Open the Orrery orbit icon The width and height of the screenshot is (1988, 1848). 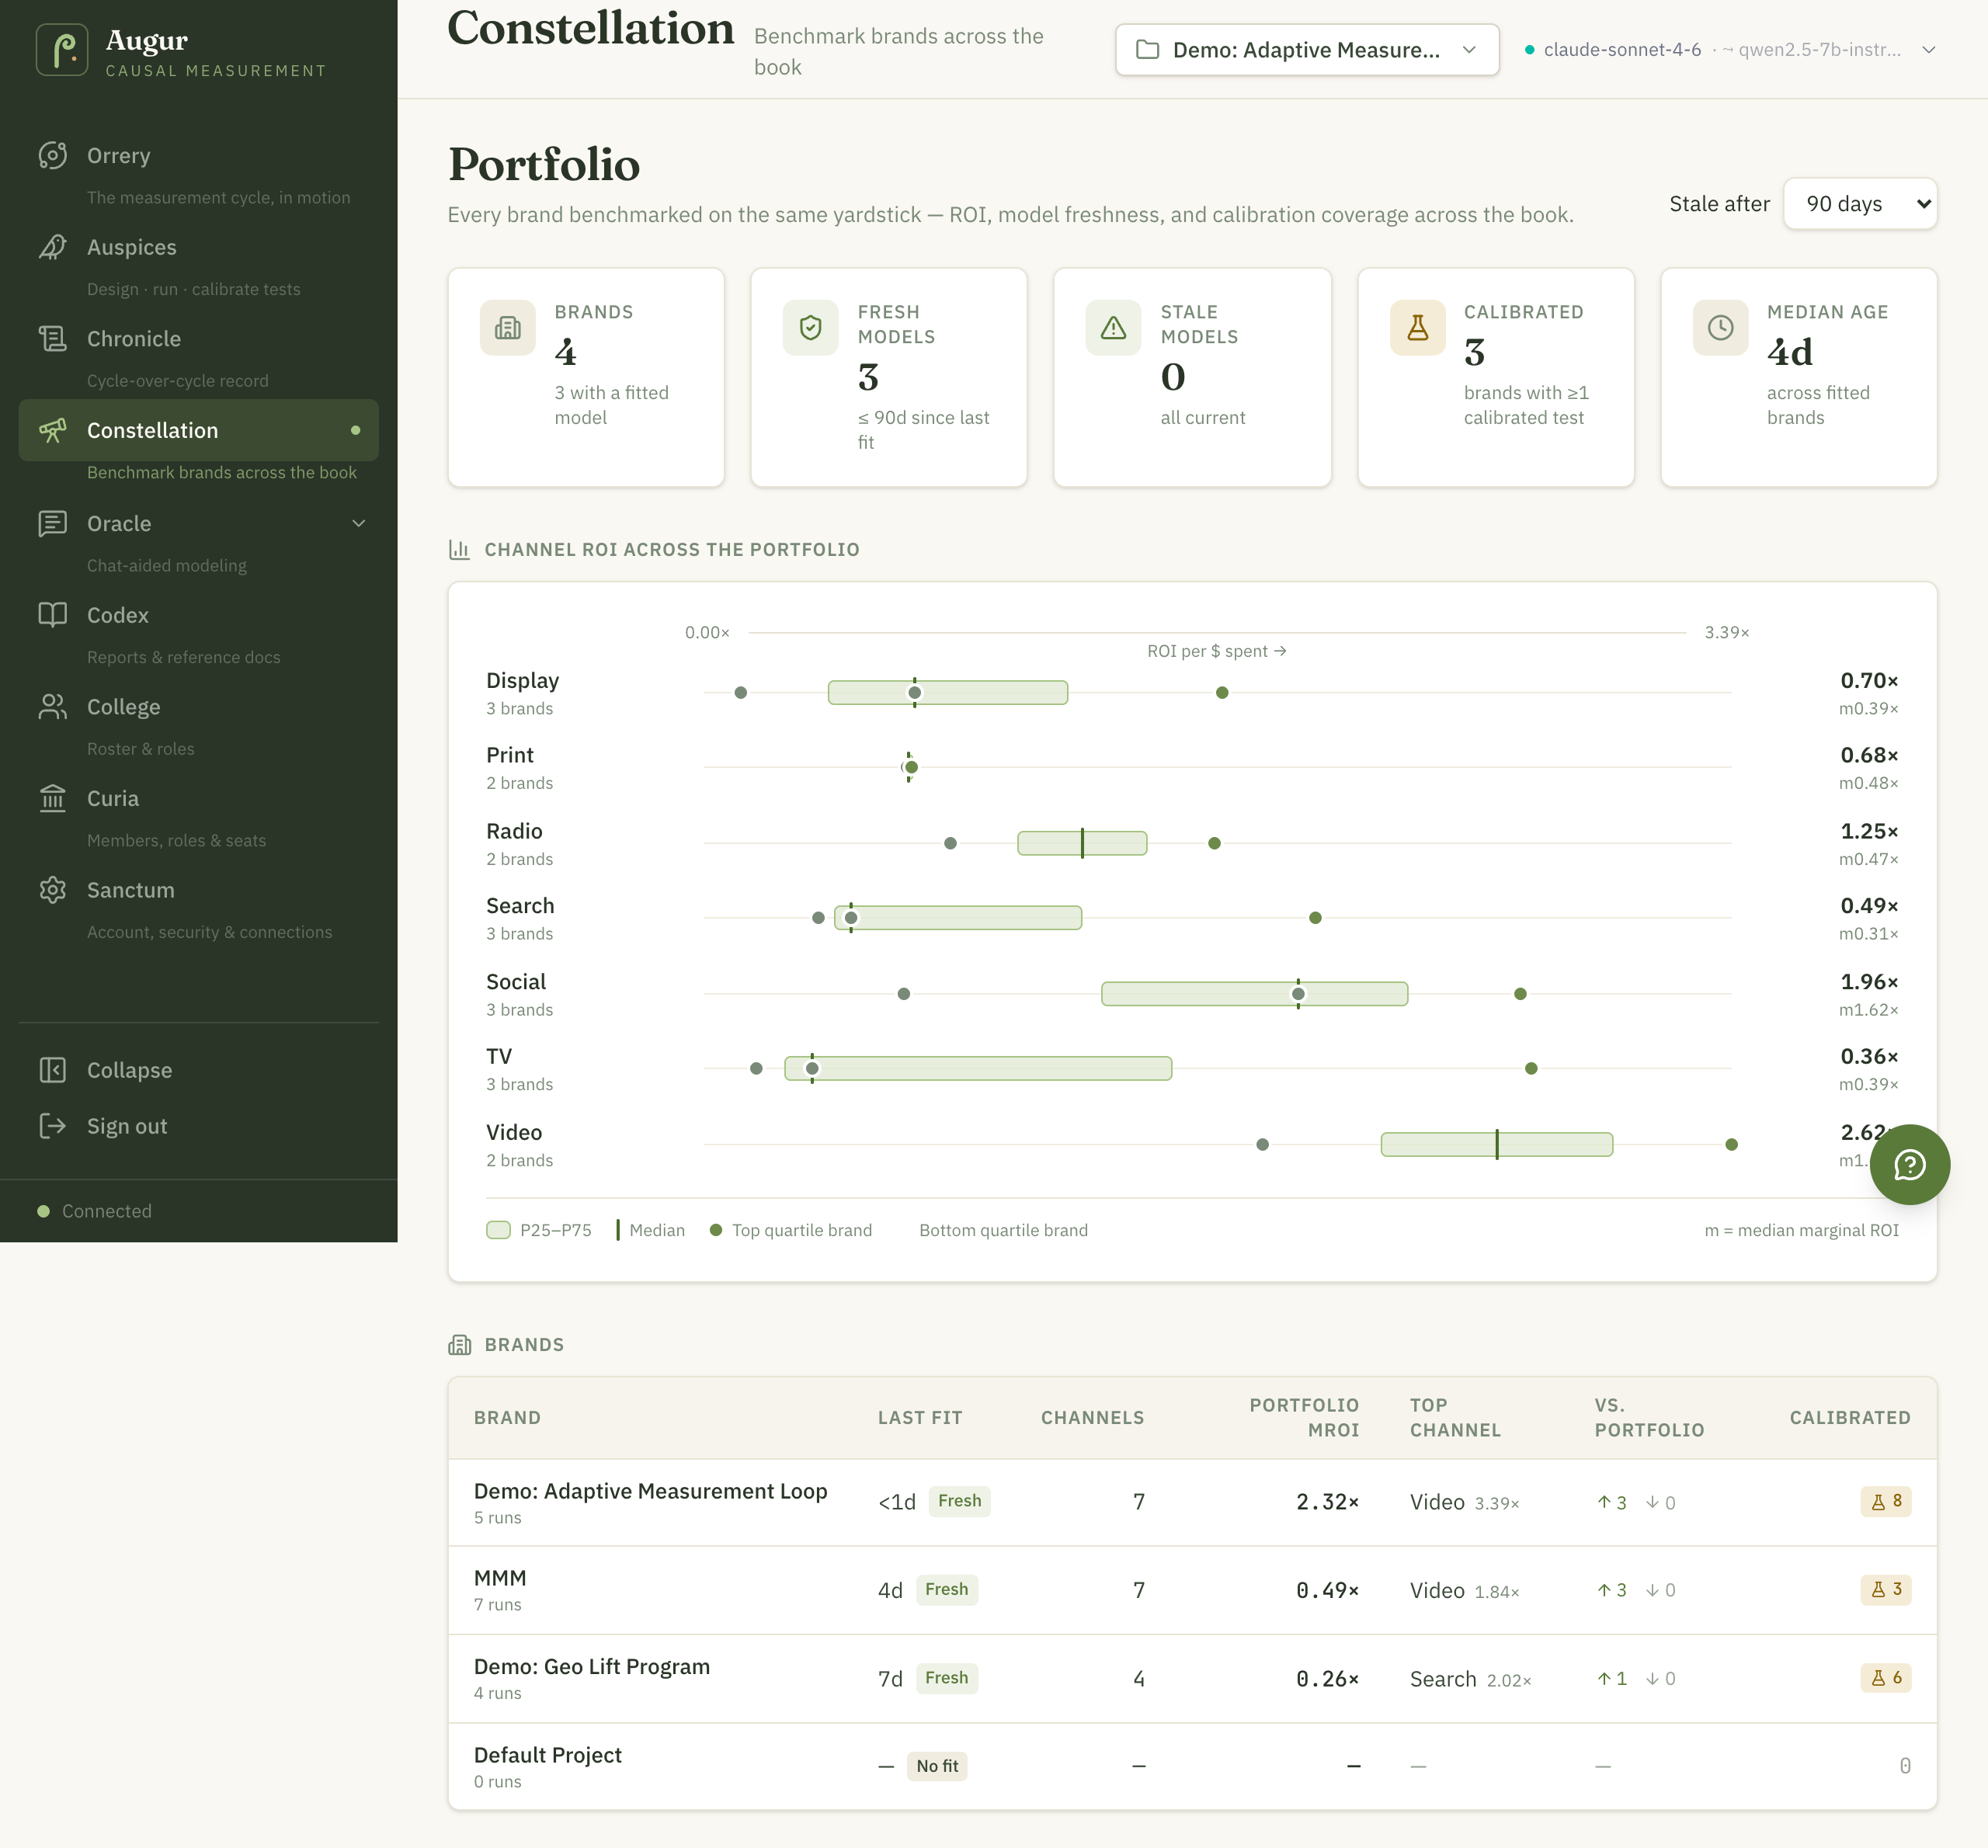(53, 155)
